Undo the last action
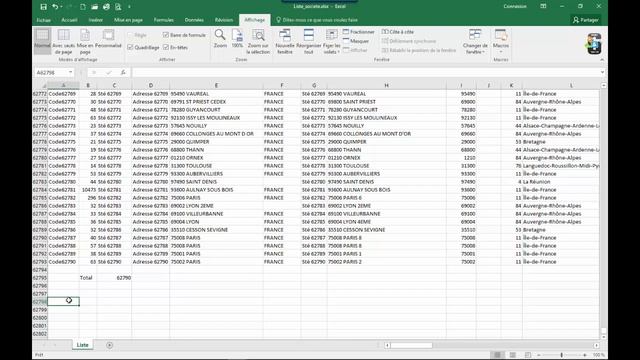This screenshot has width=640, height=360. 55,7
